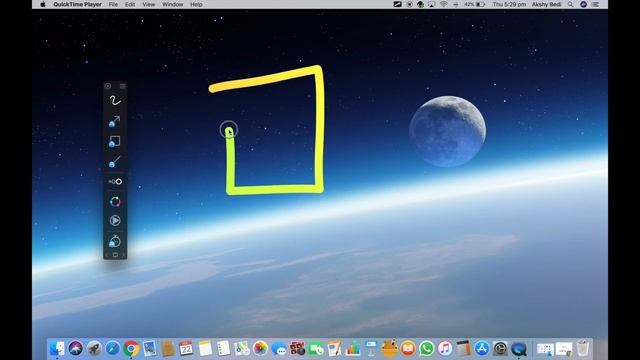Open the Trash in the Dock
The width and height of the screenshot is (640, 360).
coord(583,348)
